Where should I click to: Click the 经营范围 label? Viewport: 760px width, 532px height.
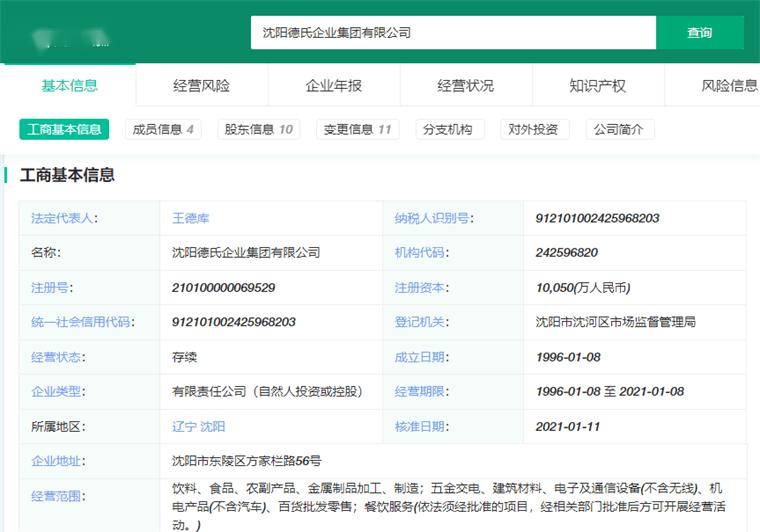coord(59,496)
